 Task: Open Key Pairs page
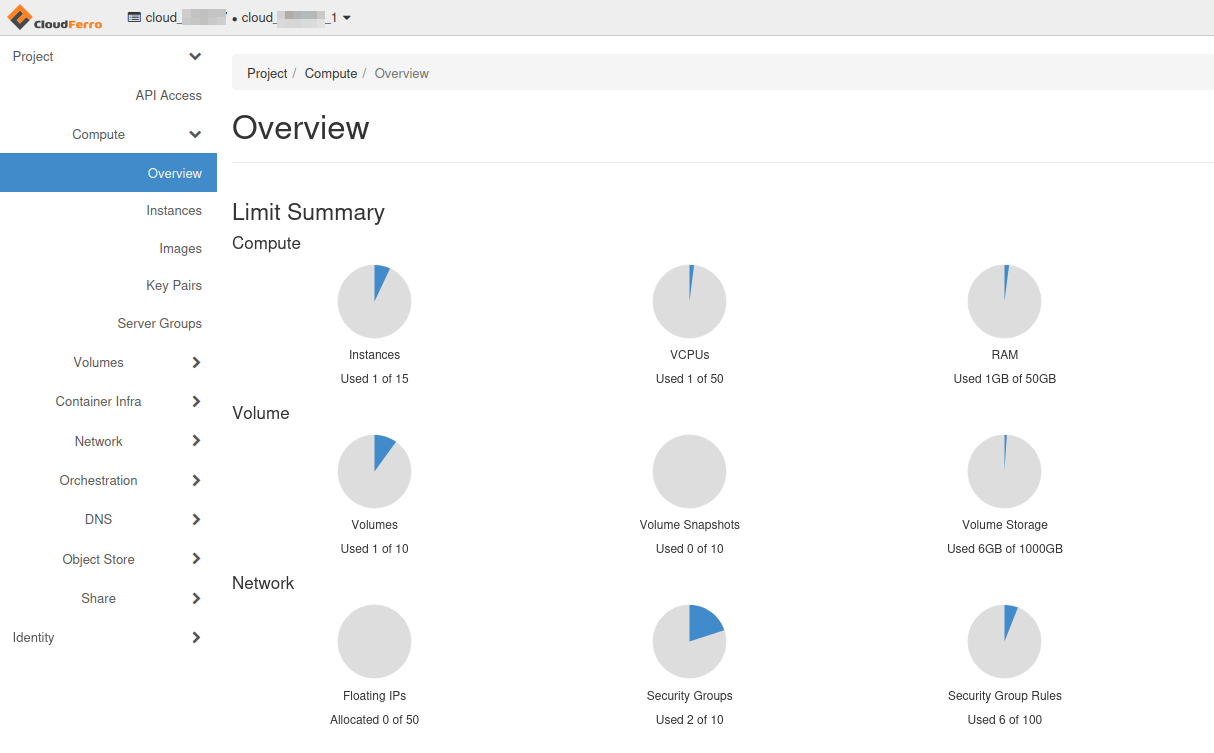[174, 286]
